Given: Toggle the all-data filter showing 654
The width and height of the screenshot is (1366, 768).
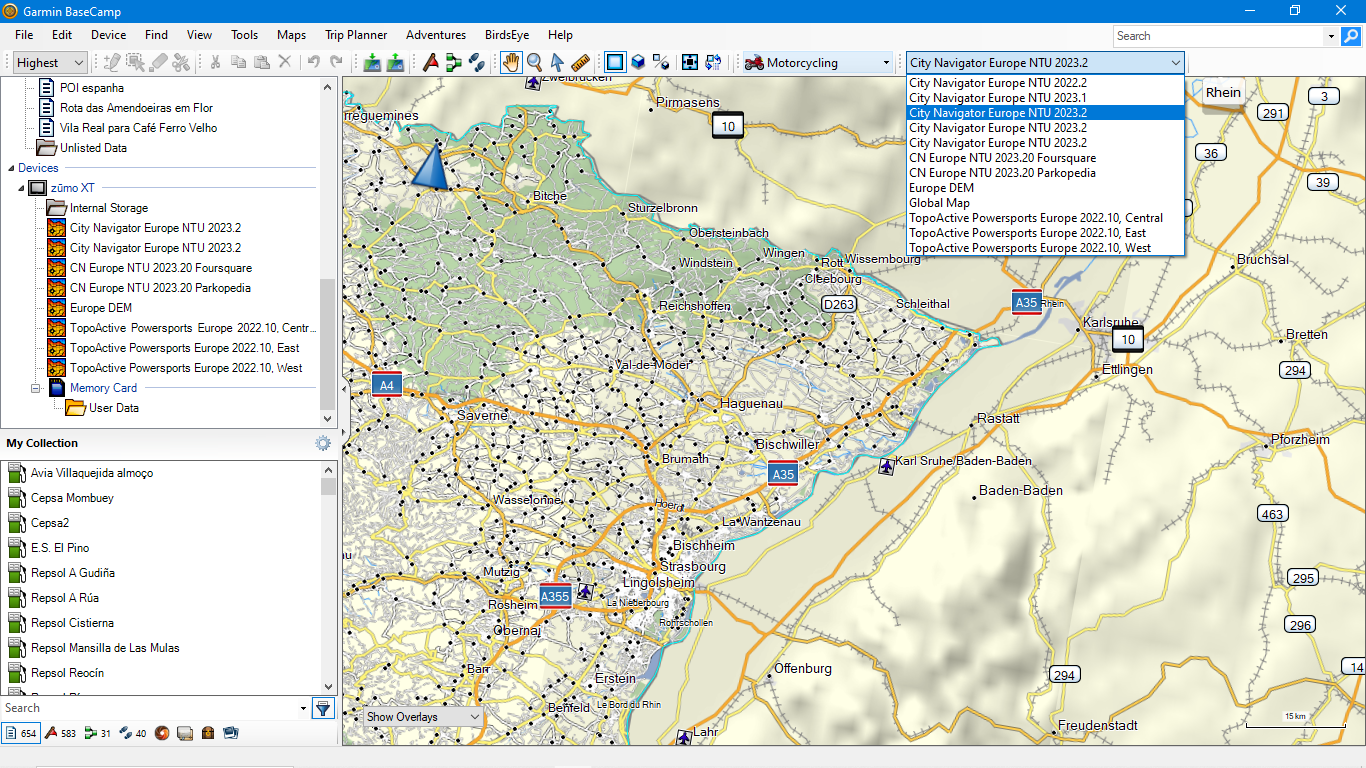Looking at the screenshot, I should point(21,733).
